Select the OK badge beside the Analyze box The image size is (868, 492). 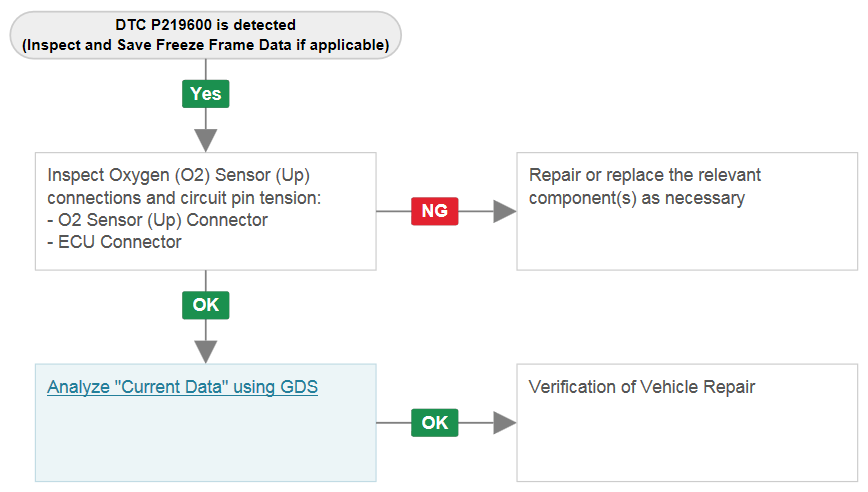pyautogui.click(x=435, y=423)
